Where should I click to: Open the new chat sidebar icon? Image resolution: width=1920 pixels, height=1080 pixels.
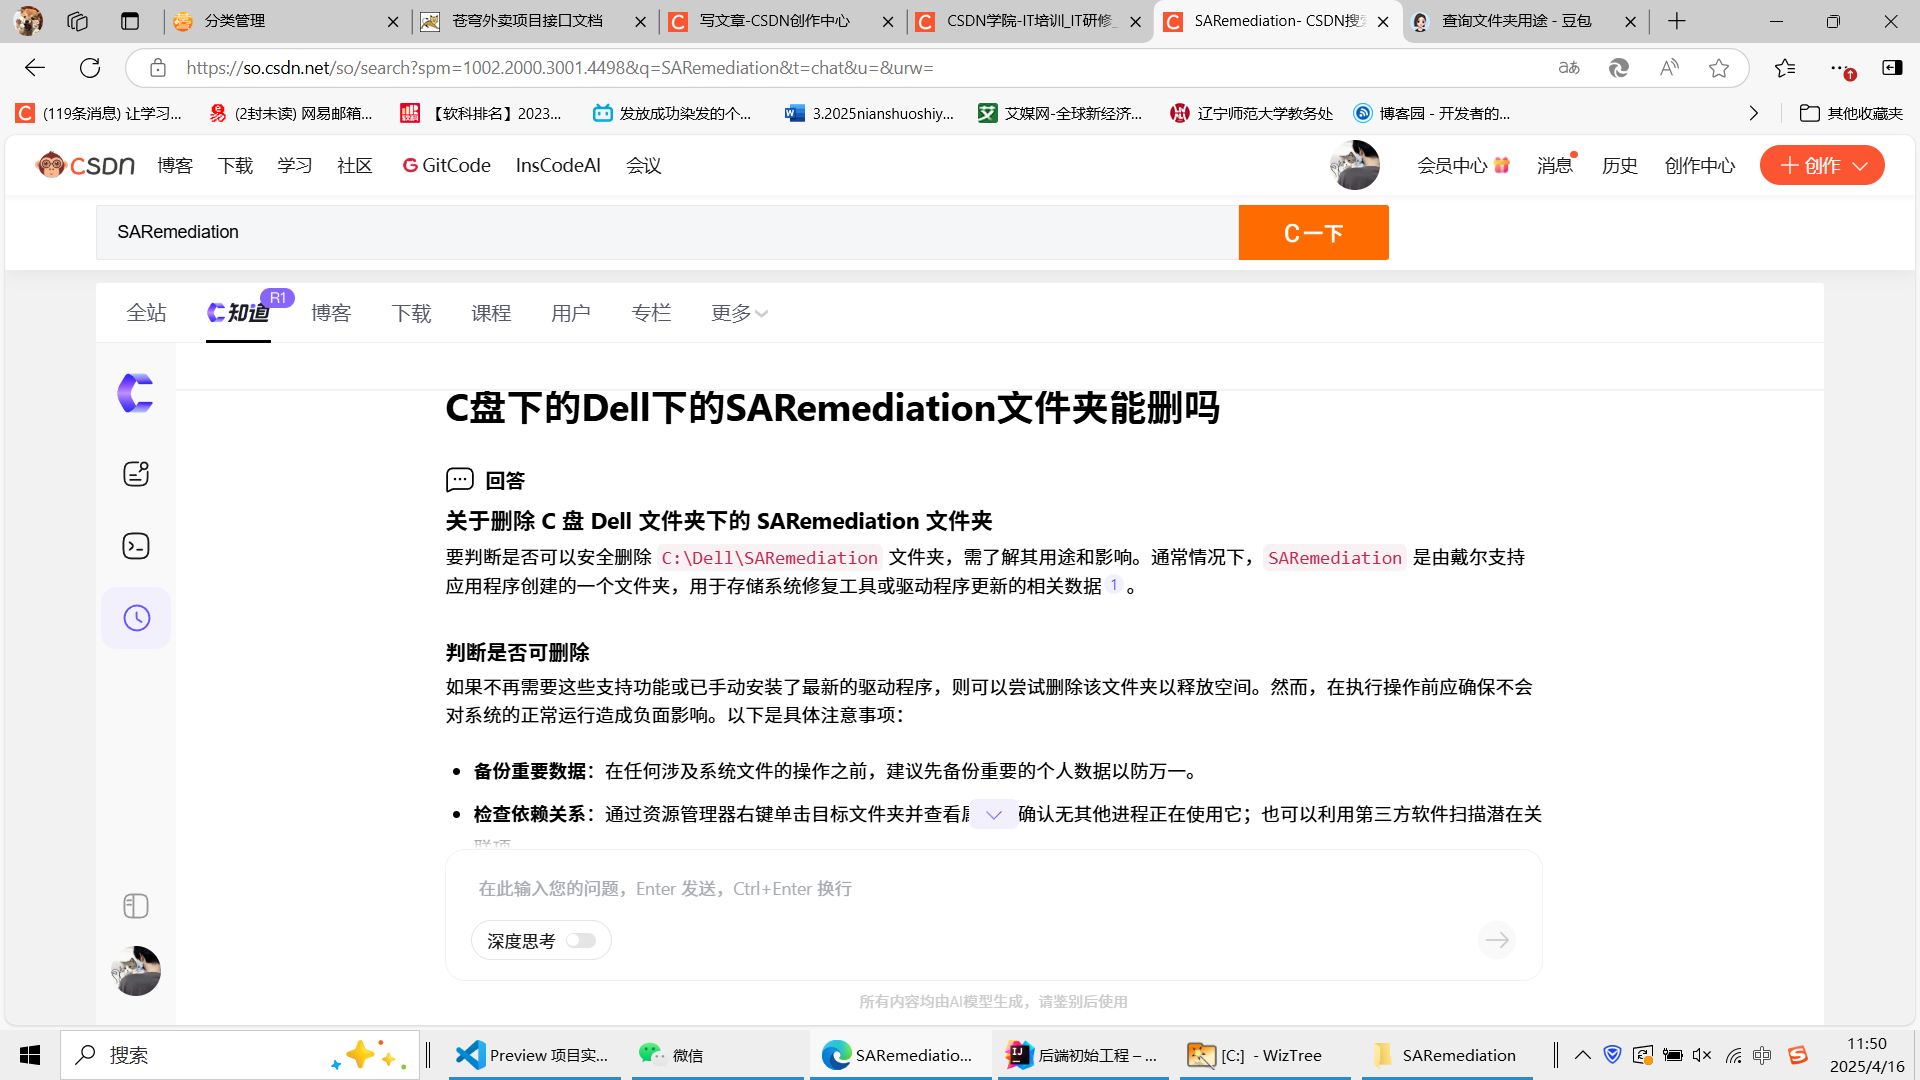tap(136, 473)
